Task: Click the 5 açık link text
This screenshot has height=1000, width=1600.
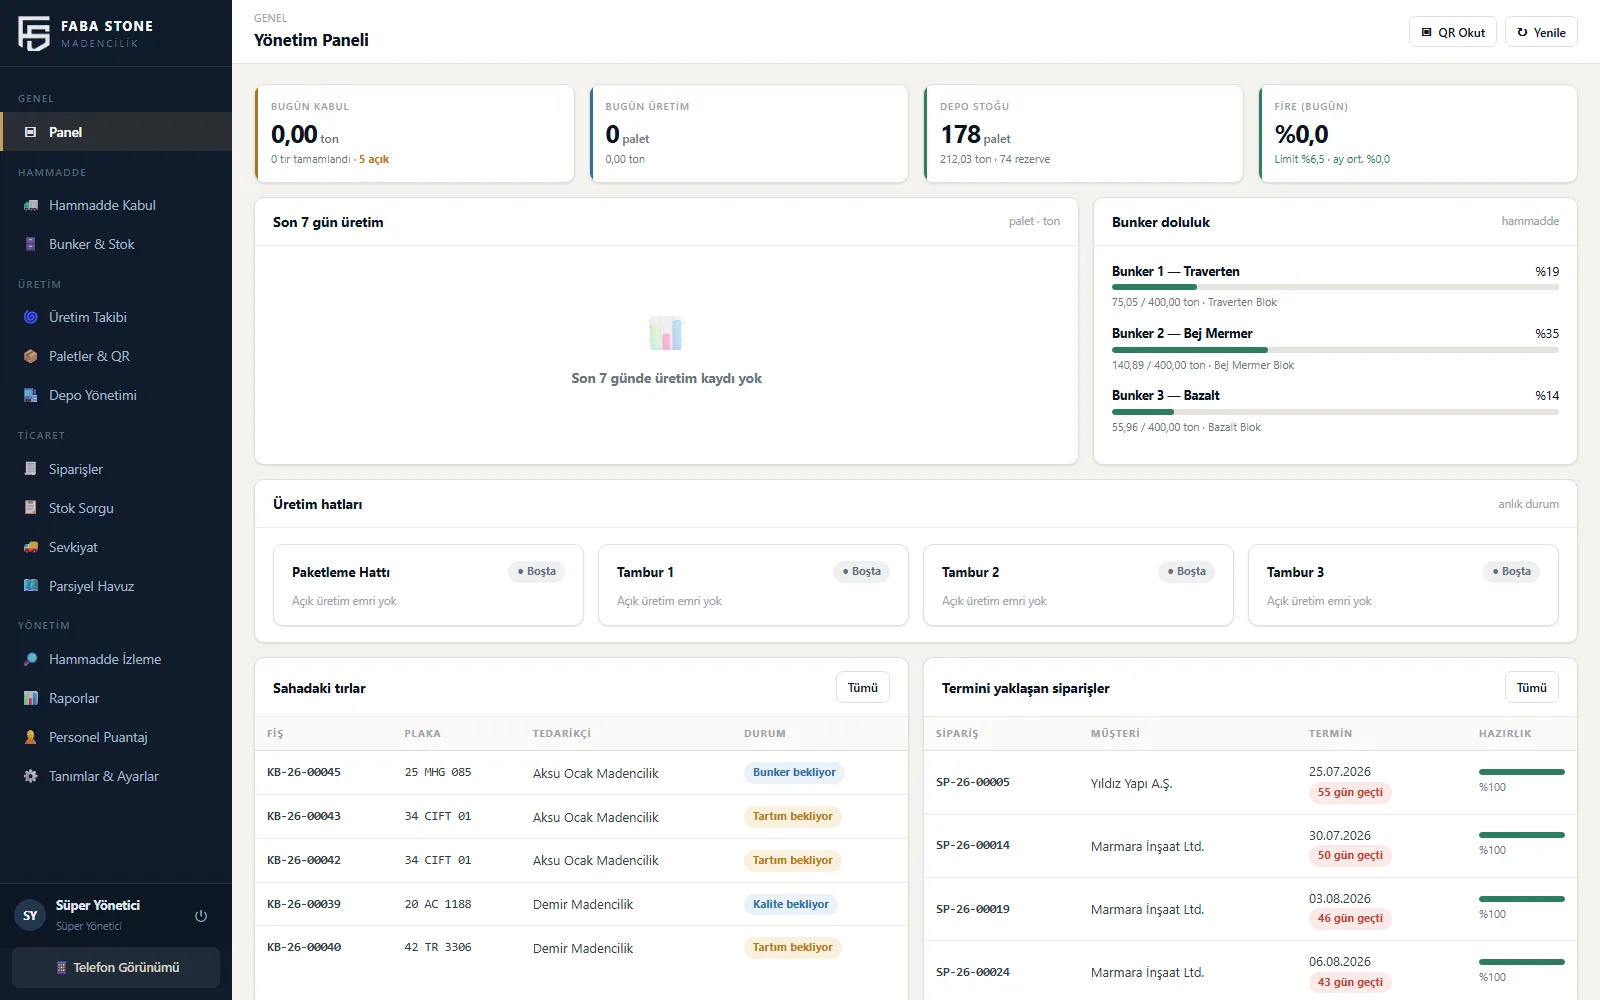Action: (374, 159)
